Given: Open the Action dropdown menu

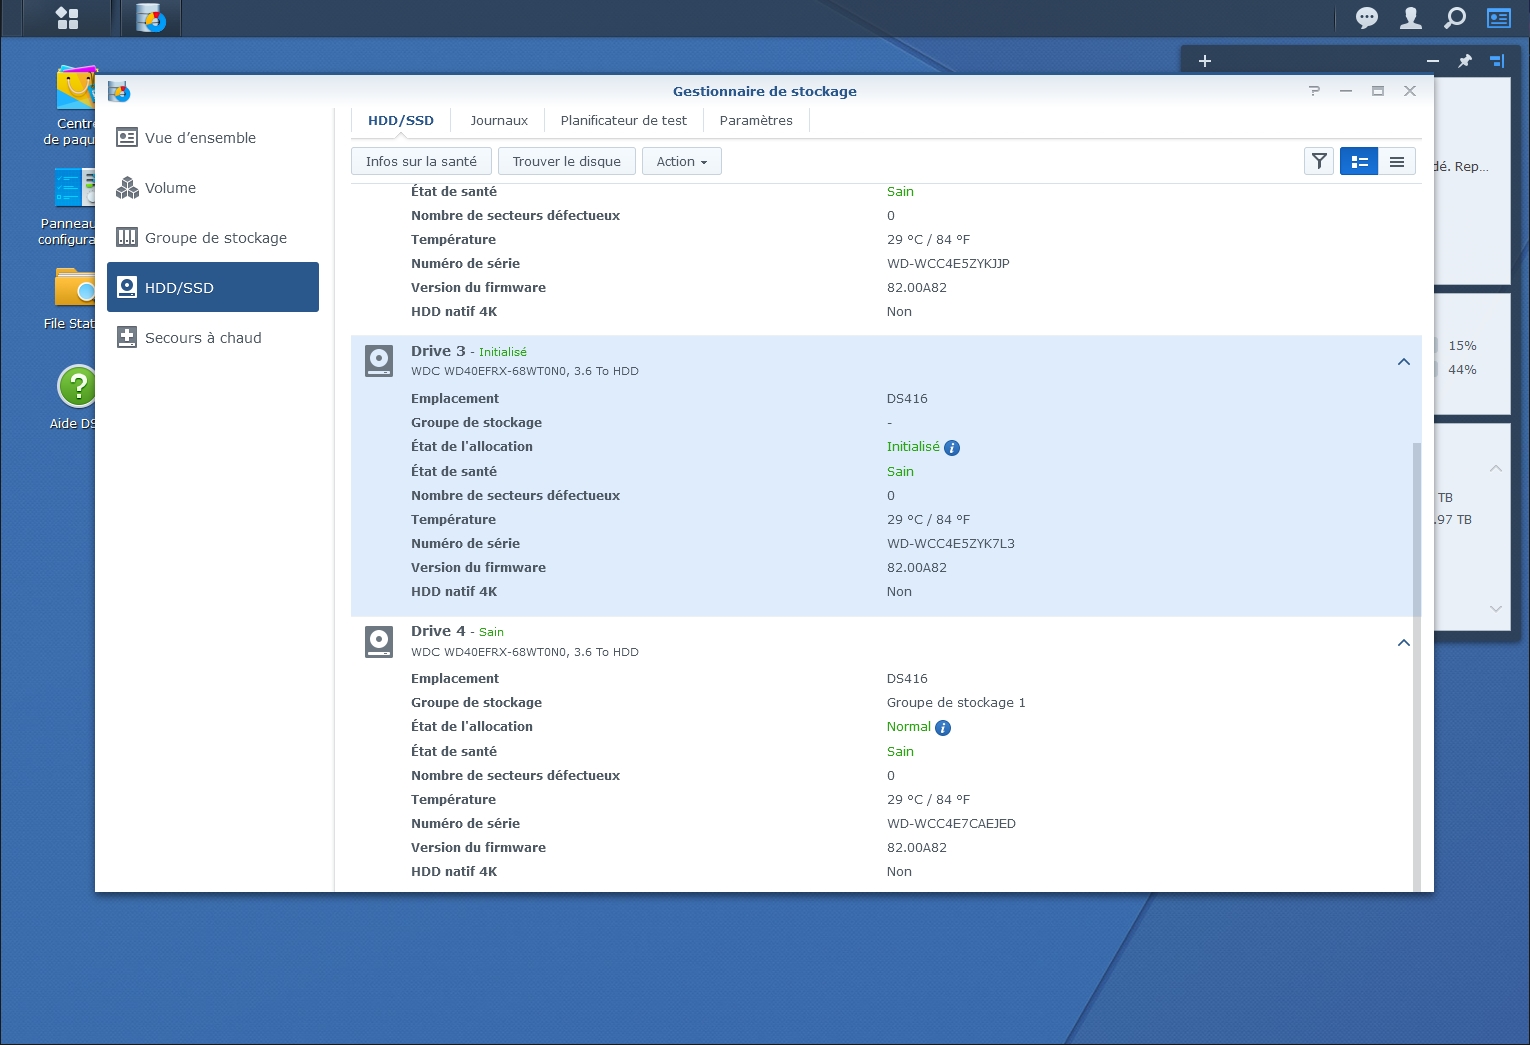Looking at the screenshot, I should (681, 161).
